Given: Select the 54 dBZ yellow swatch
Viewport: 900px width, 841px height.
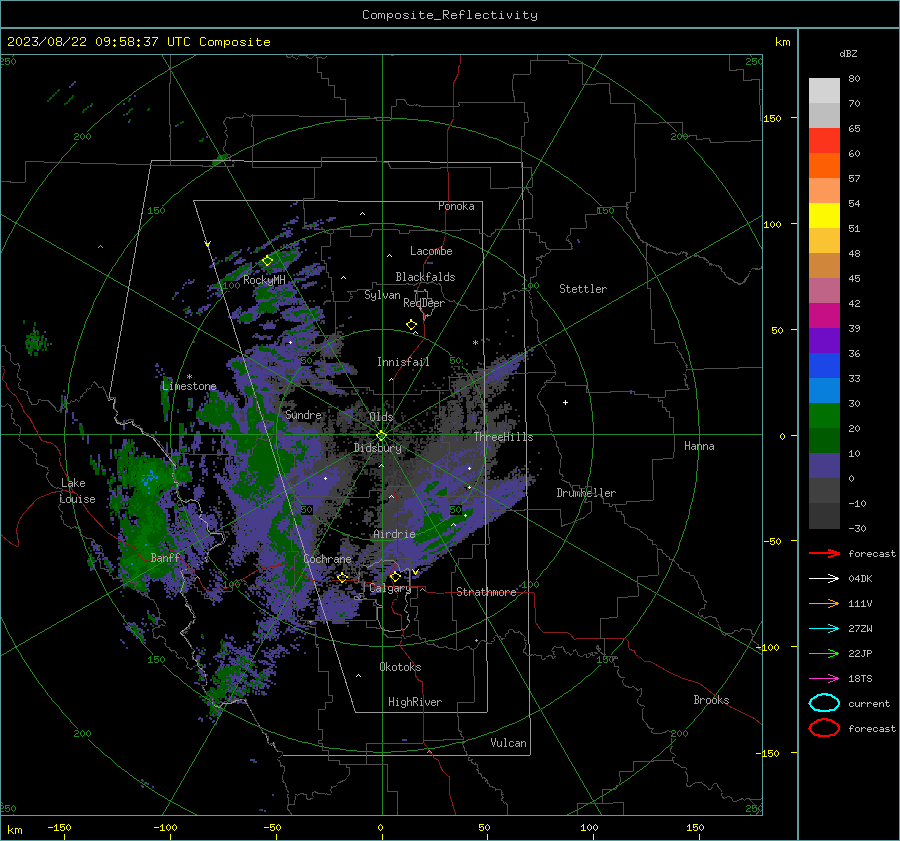Looking at the screenshot, I should tap(824, 215).
